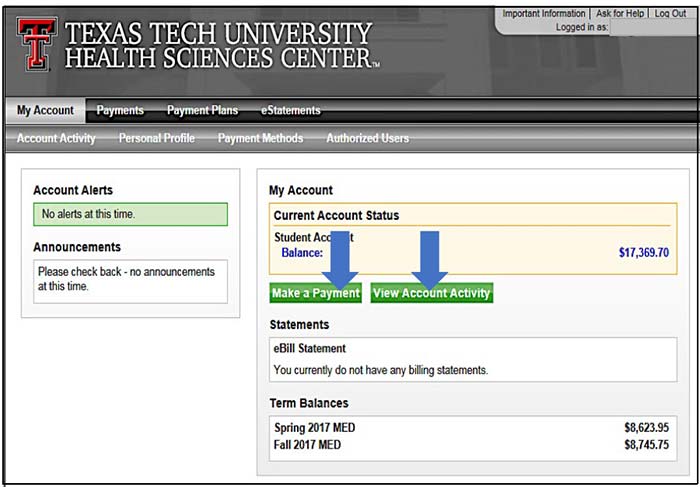
Task: Open the Personal Profile submenu item
Action: pyautogui.click(x=157, y=138)
